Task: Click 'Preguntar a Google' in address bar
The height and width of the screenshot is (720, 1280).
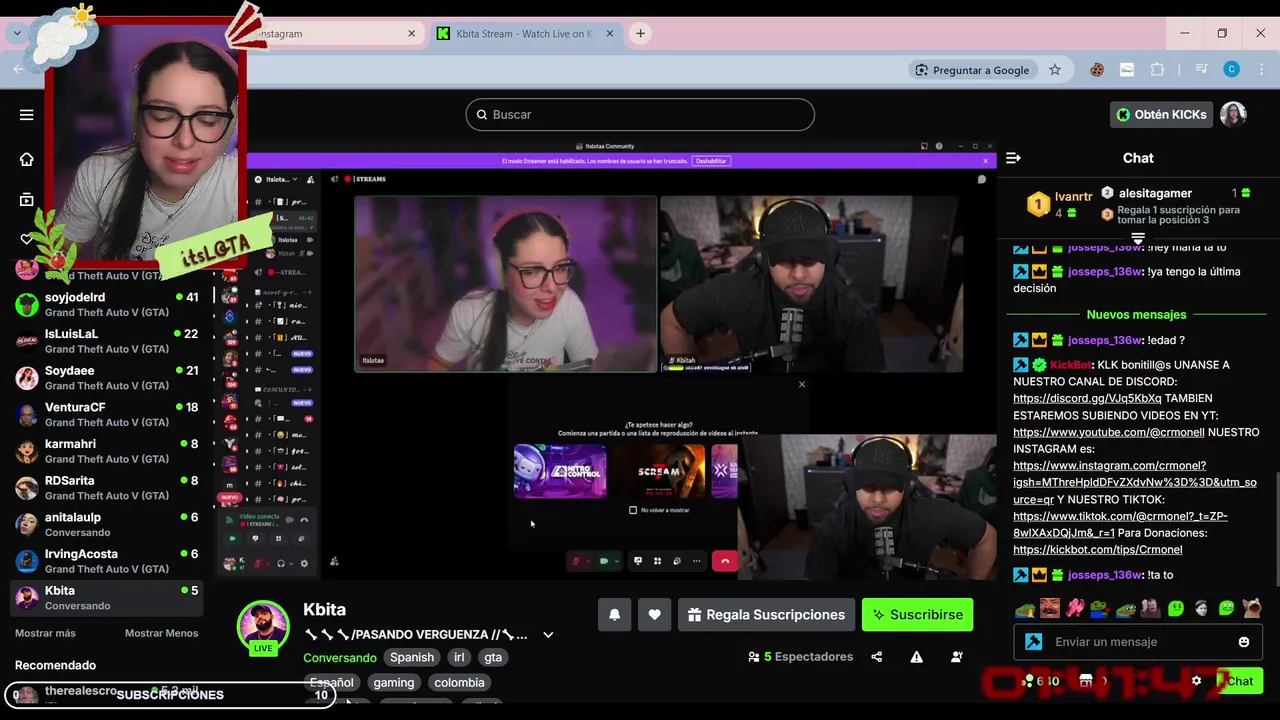Action: 971,70
